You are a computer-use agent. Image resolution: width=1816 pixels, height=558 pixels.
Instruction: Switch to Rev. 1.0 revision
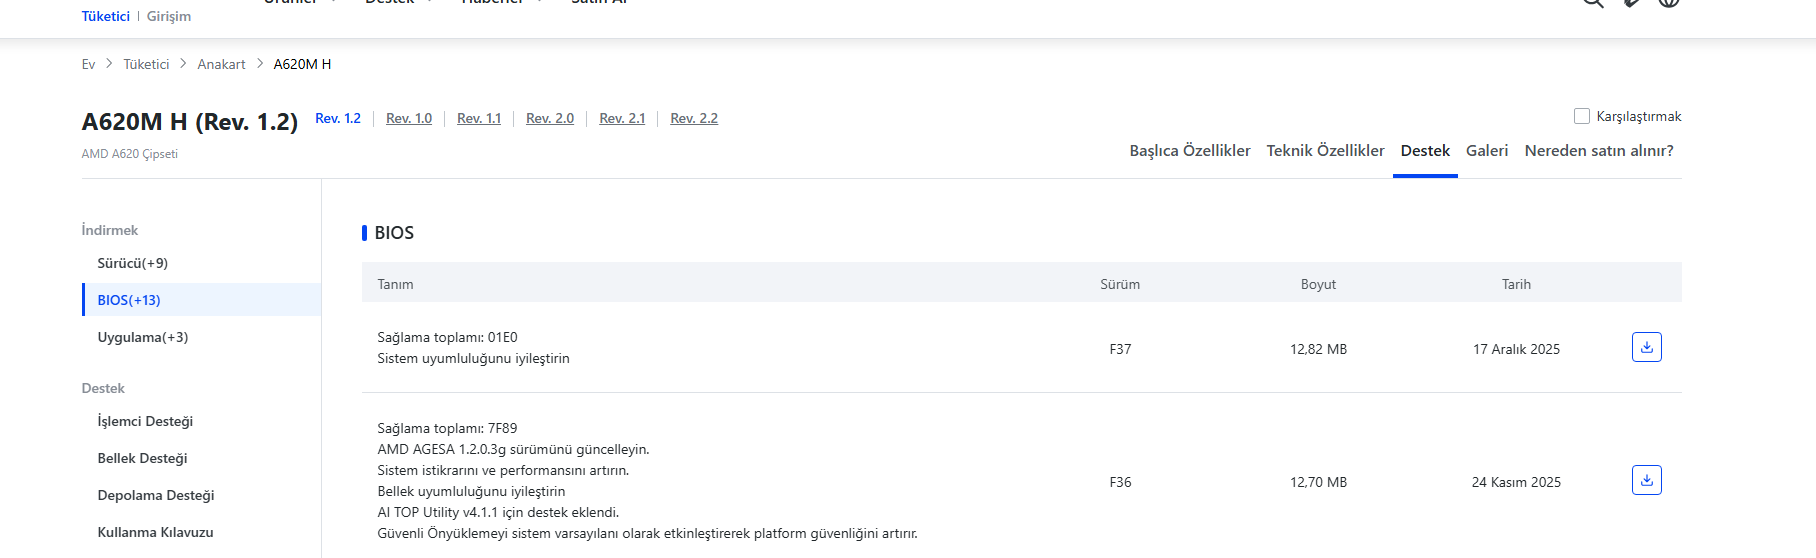pos(409,118)
